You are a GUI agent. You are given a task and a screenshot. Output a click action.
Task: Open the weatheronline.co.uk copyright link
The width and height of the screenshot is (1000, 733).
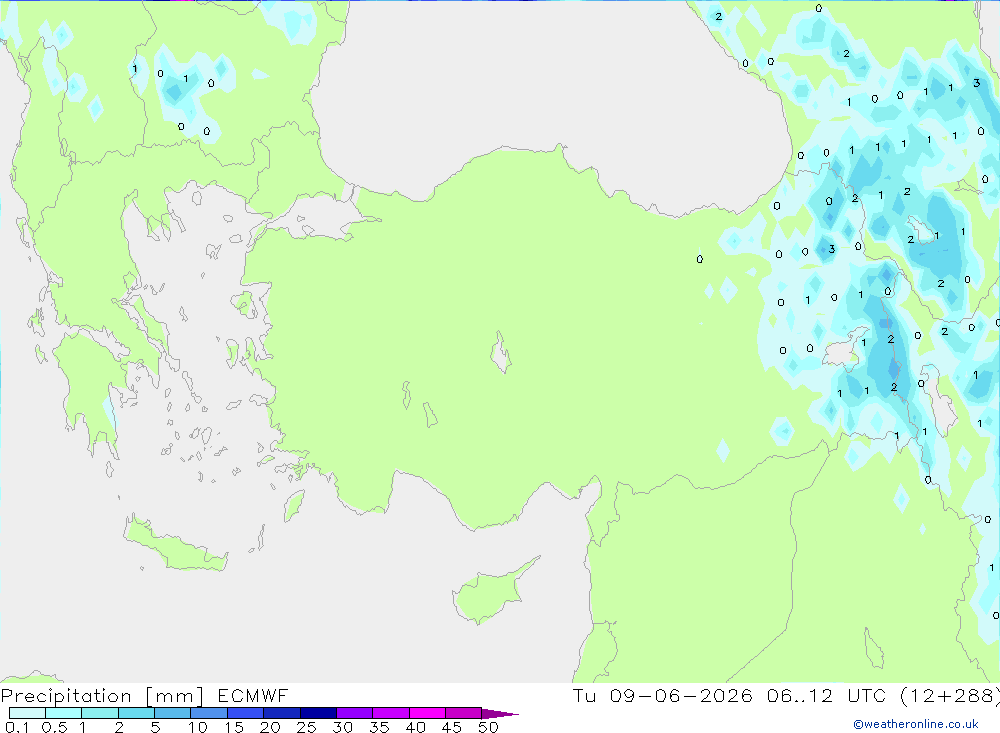pyautogui.click(x=916, y=724)
